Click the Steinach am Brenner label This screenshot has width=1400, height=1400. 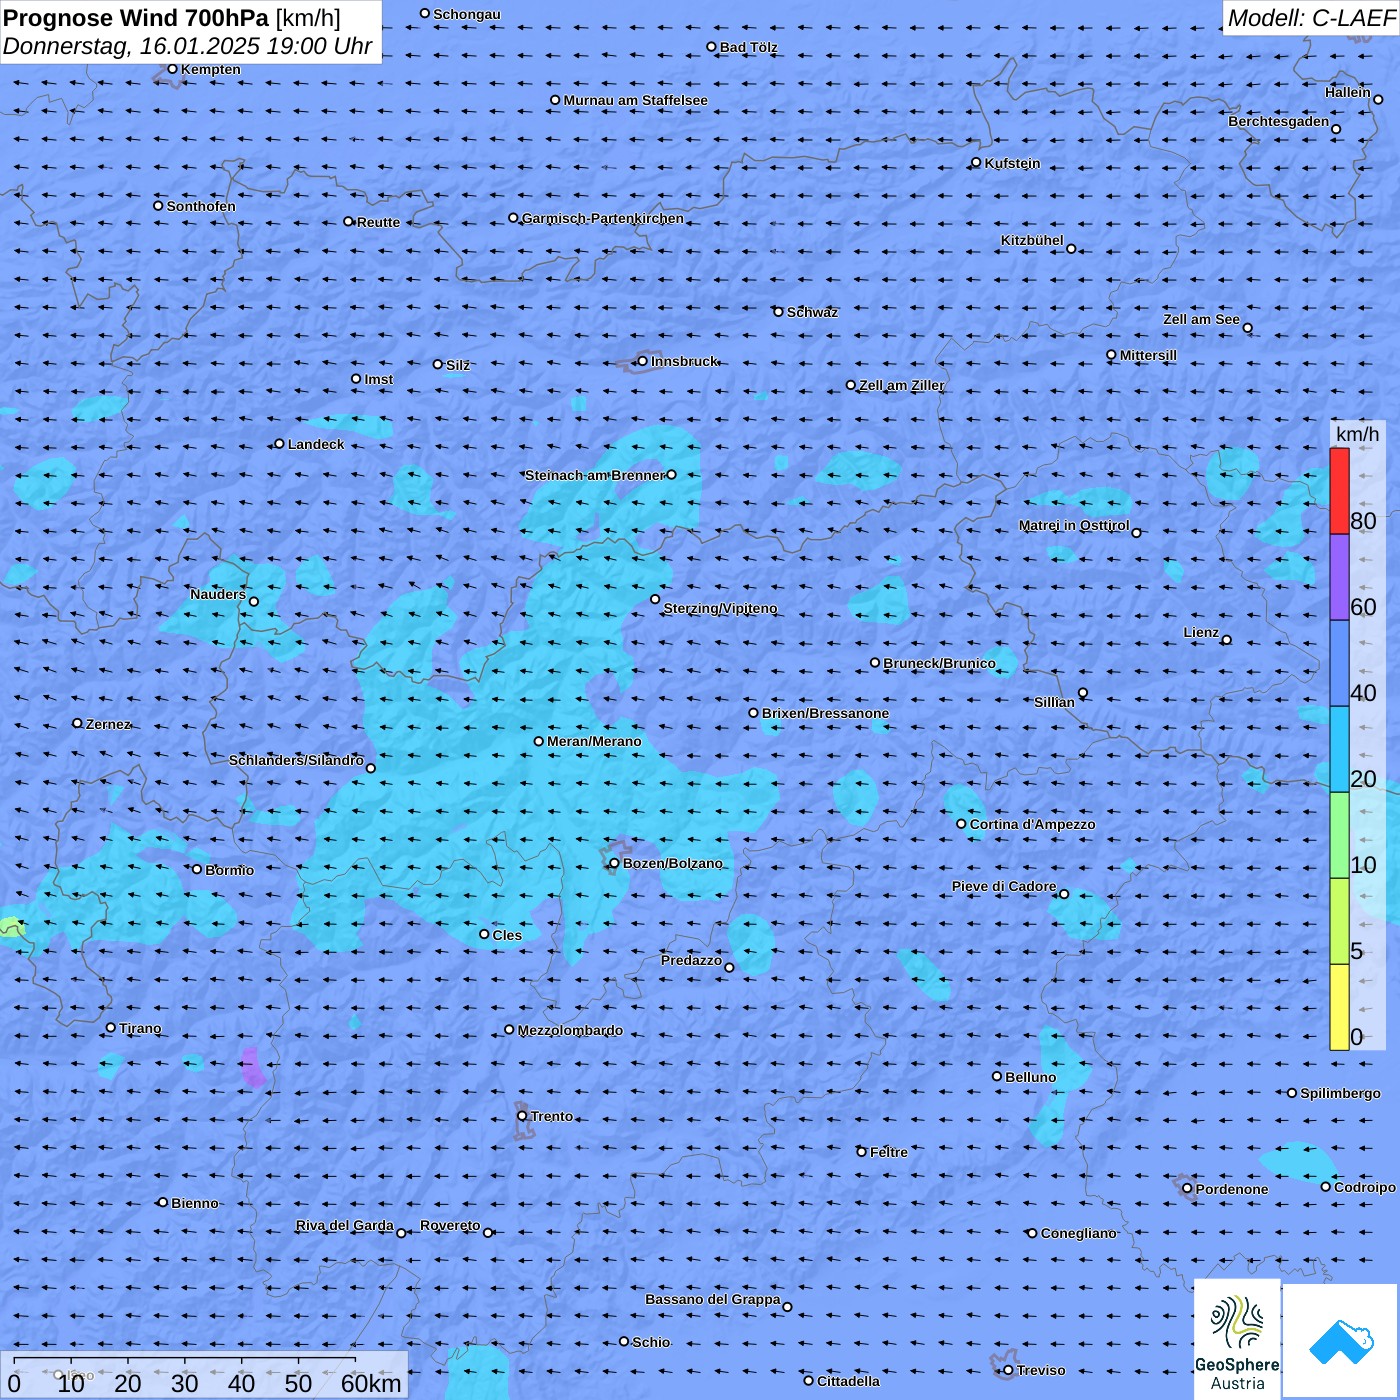tap(594, 475)
